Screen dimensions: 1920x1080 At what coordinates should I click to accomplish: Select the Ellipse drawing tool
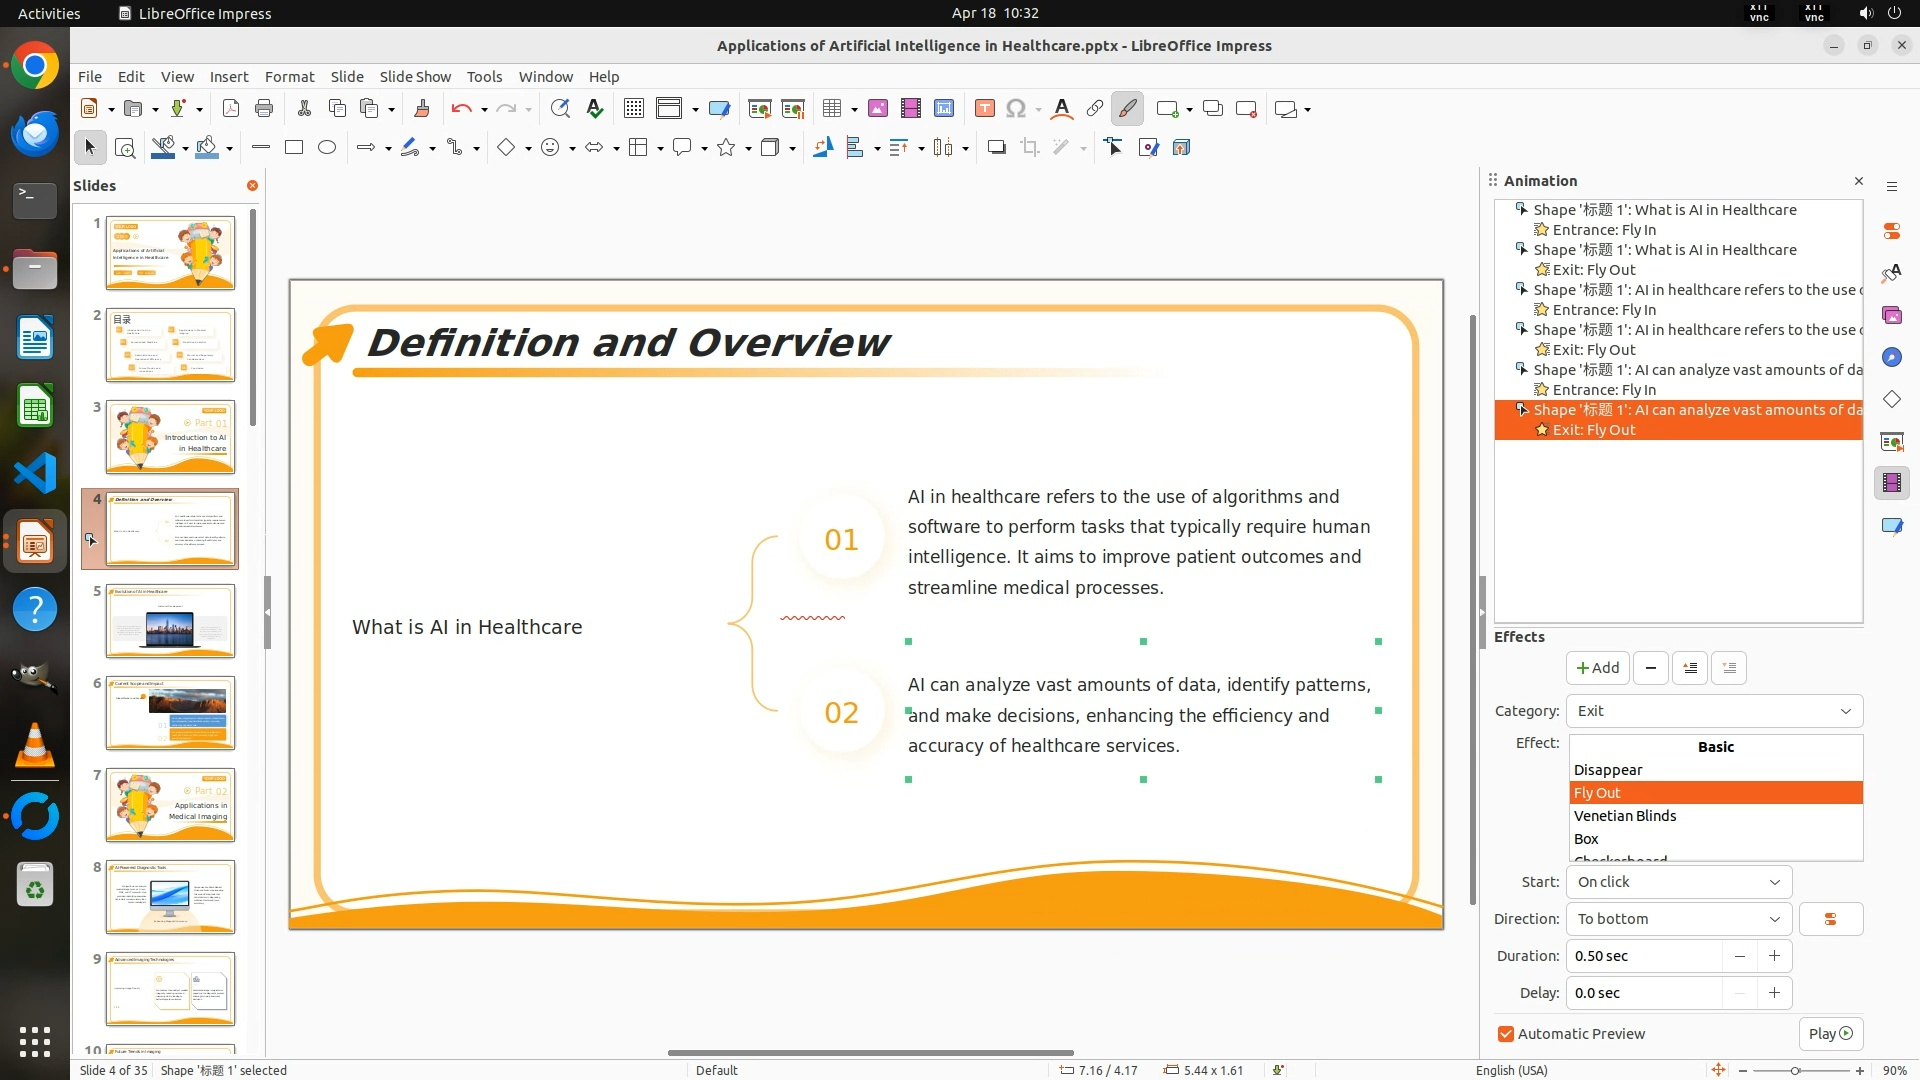(x=327, y=148)
